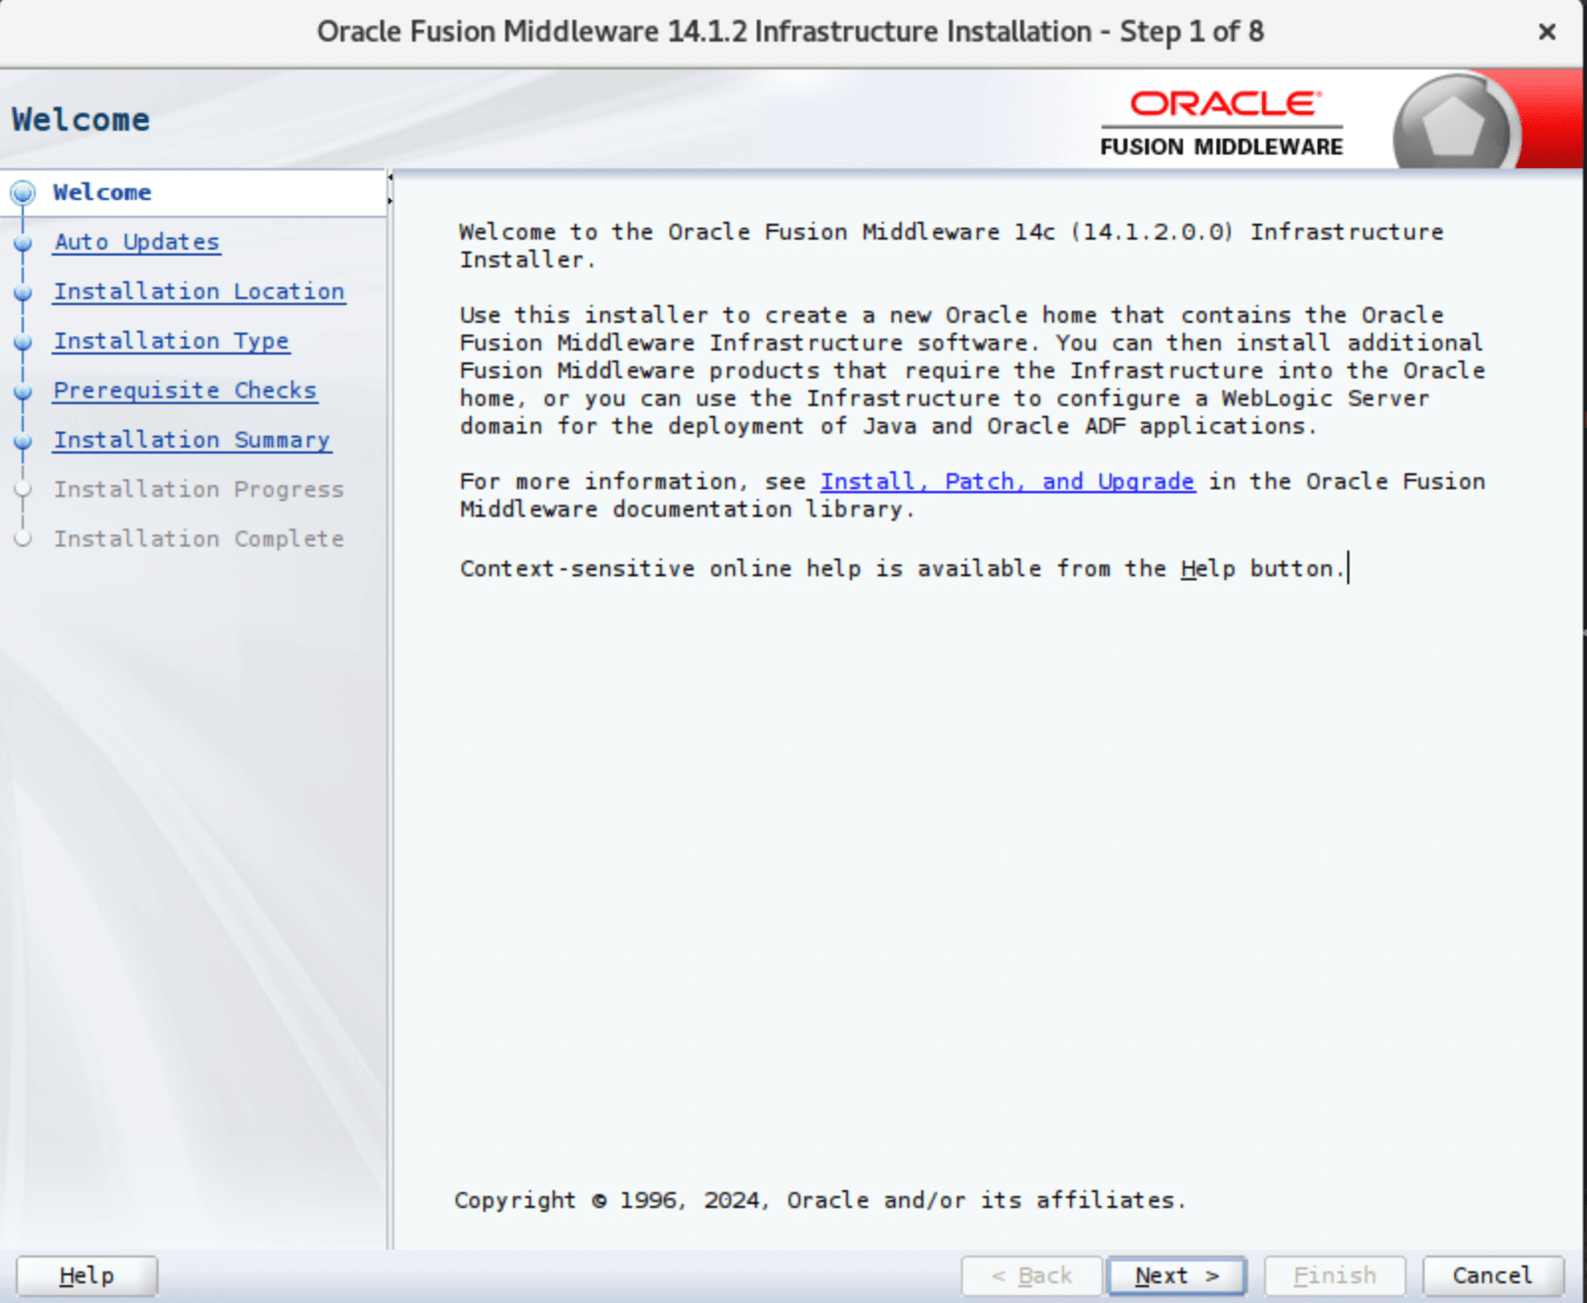Screen dimensions: 1587x1303
Task: Cancel the installation
Action: pos(1493,1276)
